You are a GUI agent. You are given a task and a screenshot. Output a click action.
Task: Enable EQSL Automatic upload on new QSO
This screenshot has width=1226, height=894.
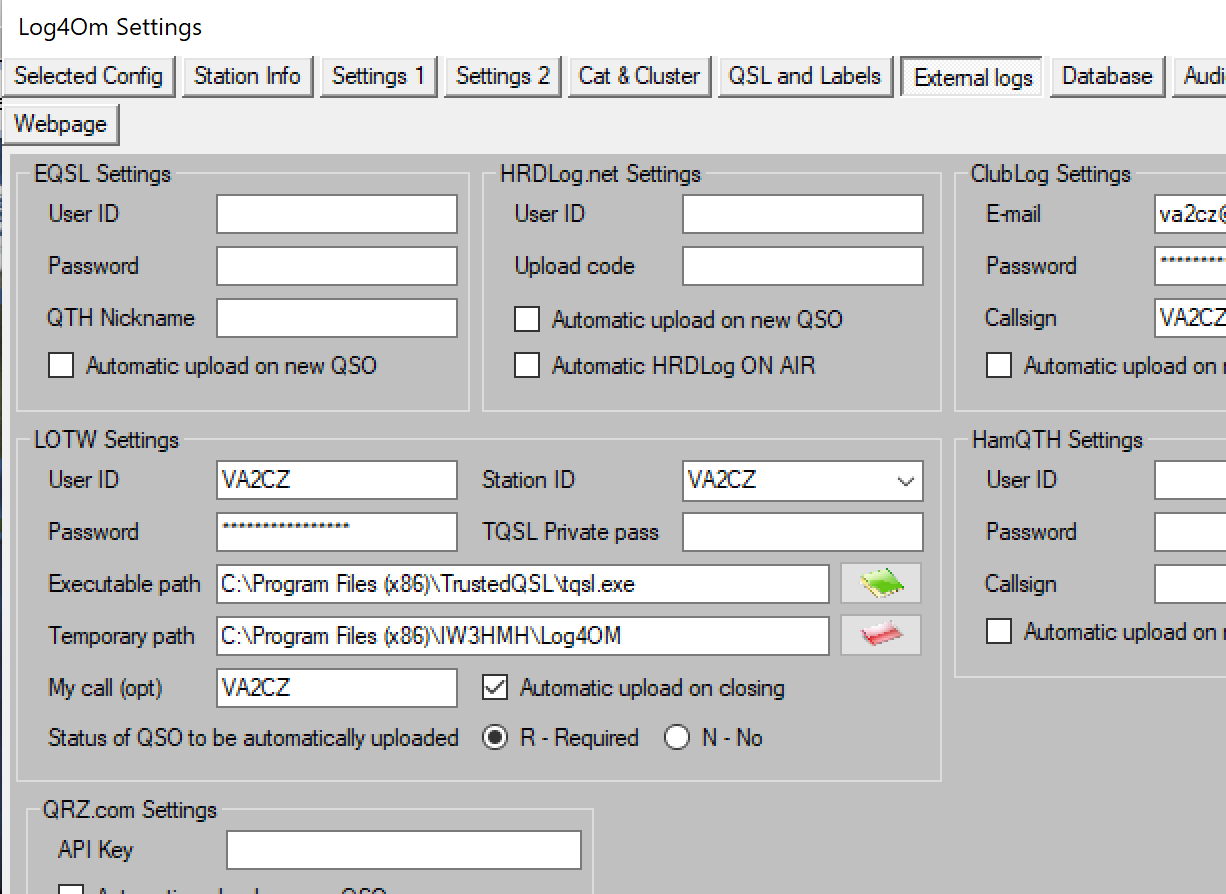[x=61, y=366]
